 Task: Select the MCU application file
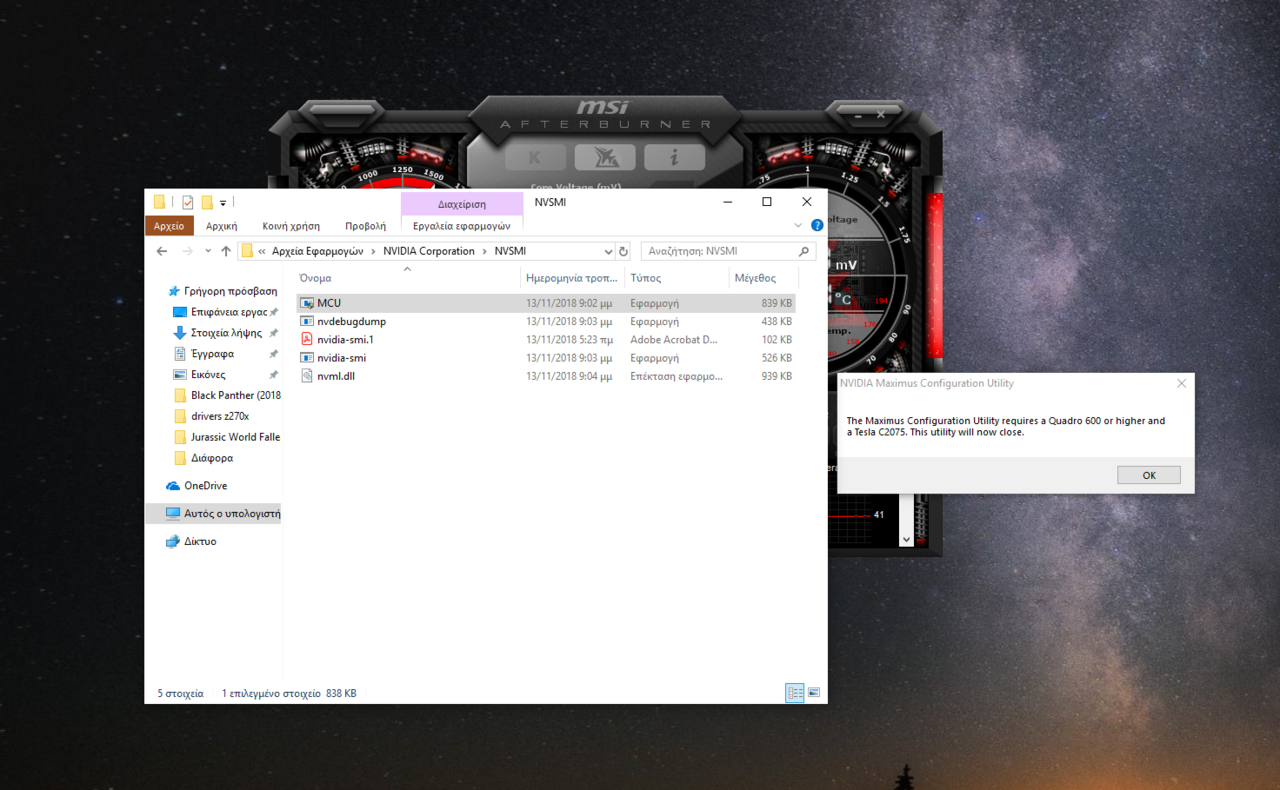546,303
